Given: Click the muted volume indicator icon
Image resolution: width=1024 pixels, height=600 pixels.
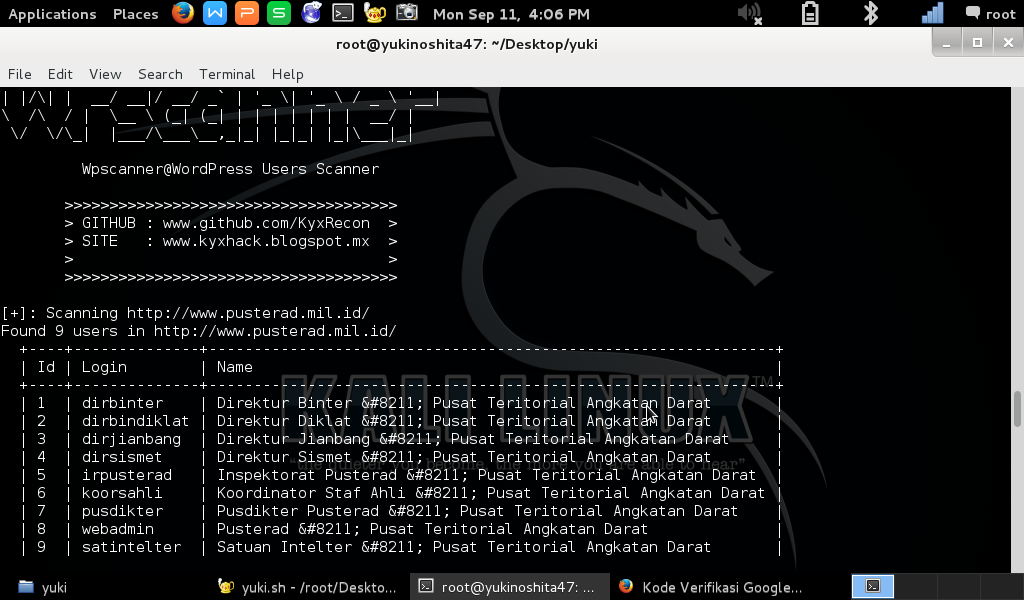Looking at the screenshot, I should (x=750, y=13).
